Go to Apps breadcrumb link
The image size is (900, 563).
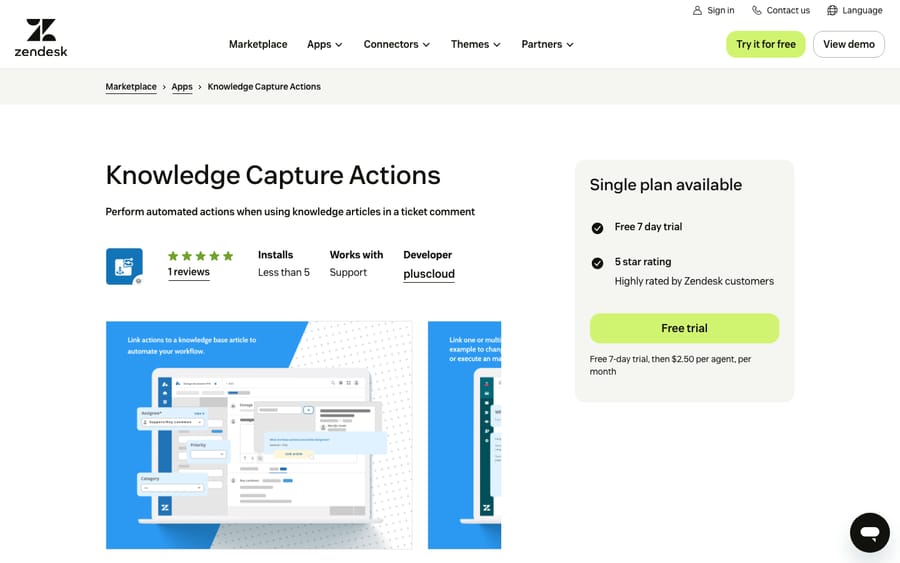point(182,87)
